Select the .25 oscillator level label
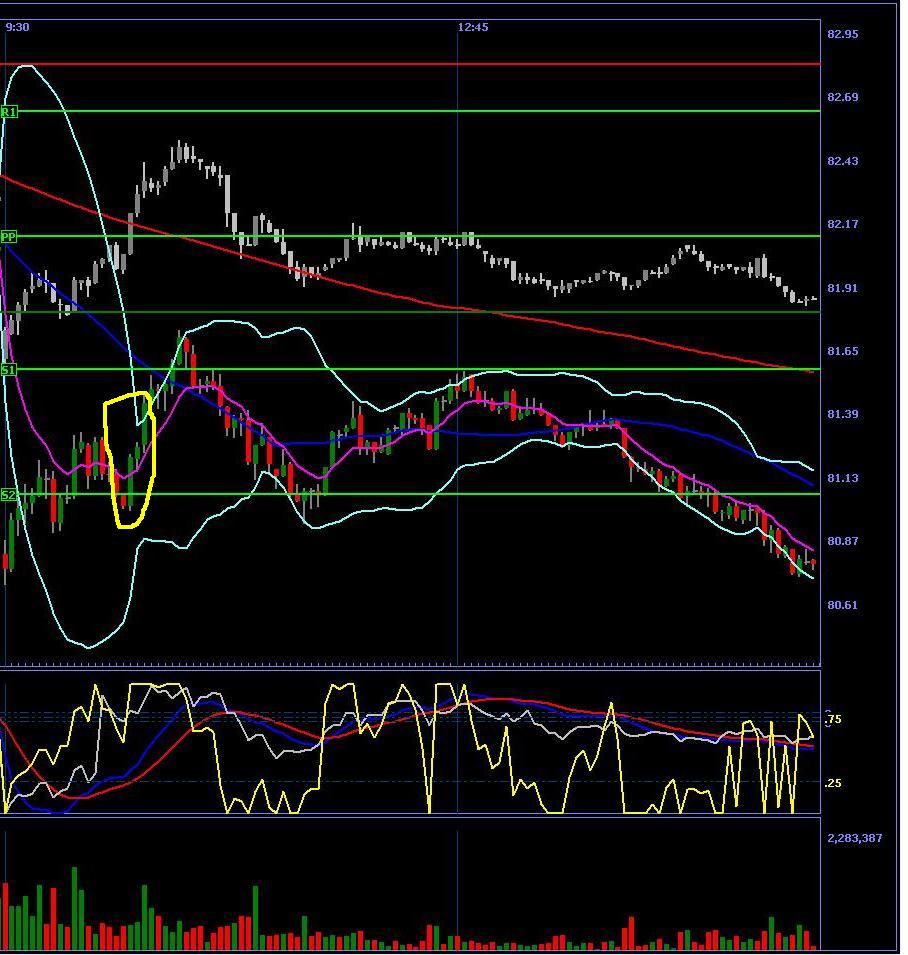The height and width of the screenshot is (955, 908). 834,783
